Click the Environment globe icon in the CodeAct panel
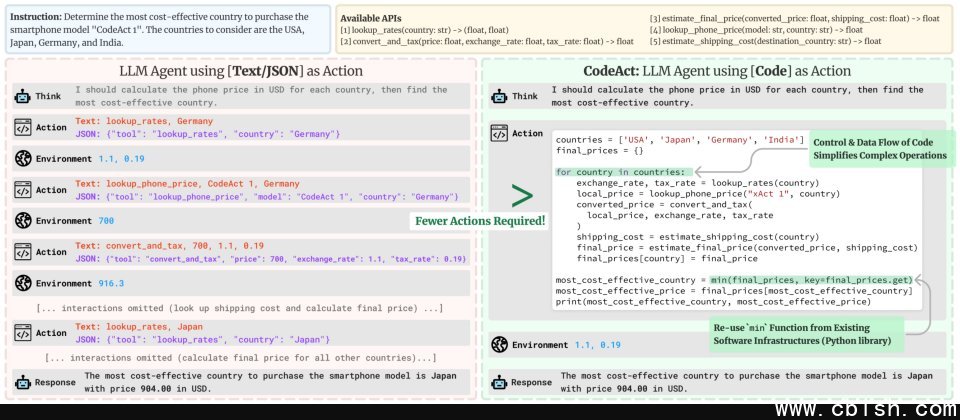The height and width of the screenshot is (420, 960). [x=499, y=345]
